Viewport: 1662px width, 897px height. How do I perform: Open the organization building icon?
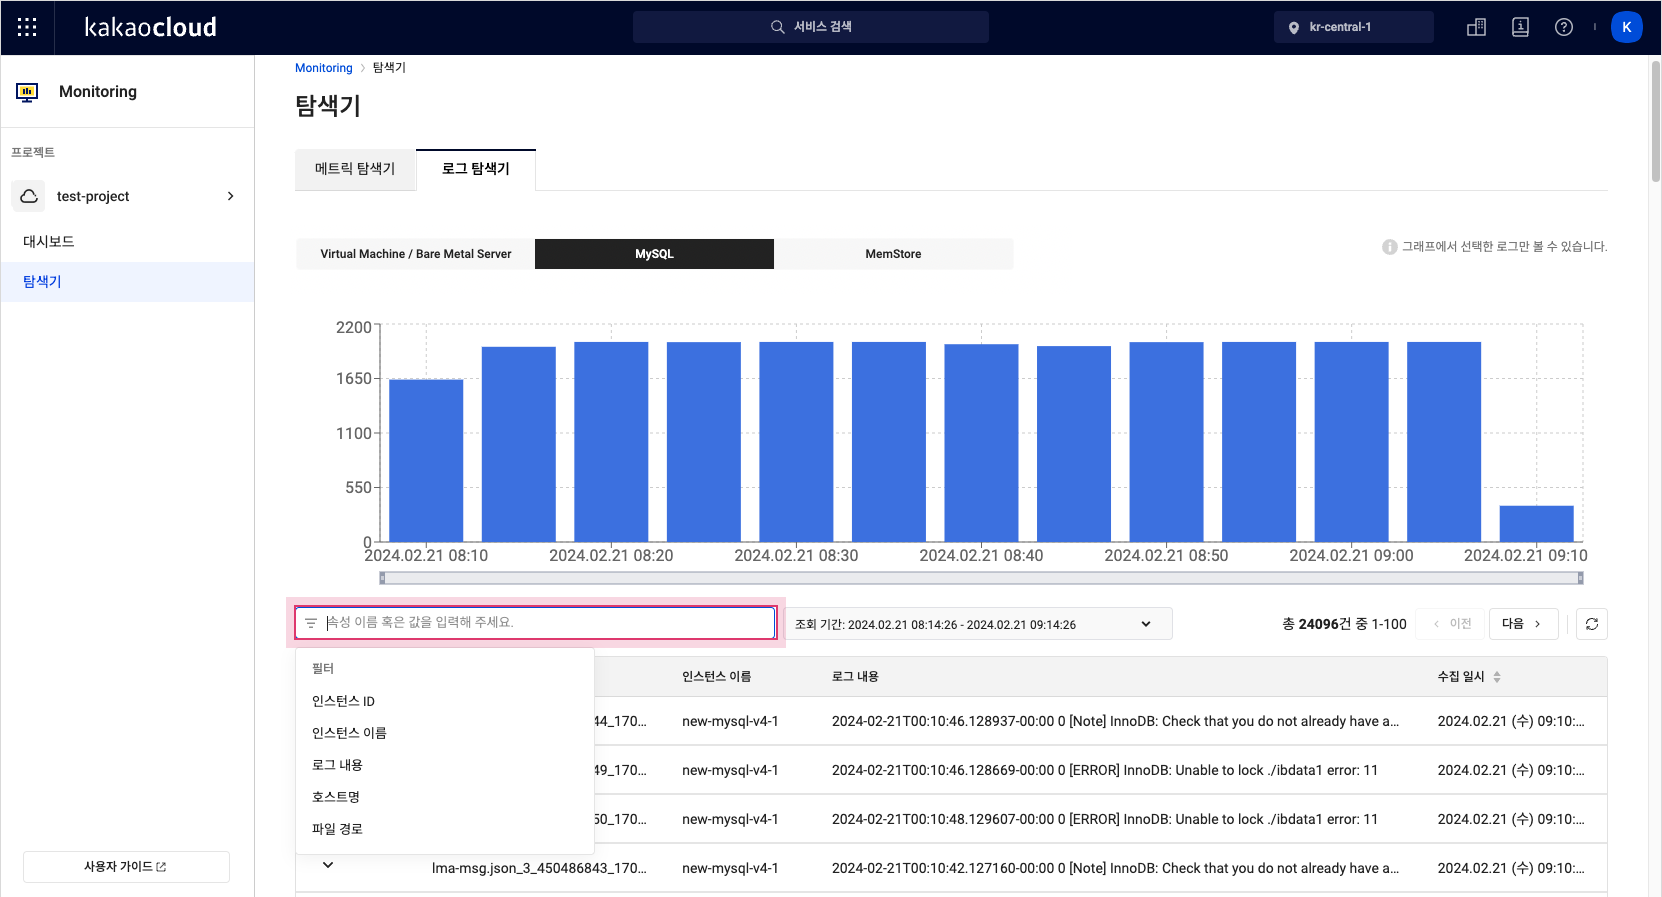[1476, 27]
